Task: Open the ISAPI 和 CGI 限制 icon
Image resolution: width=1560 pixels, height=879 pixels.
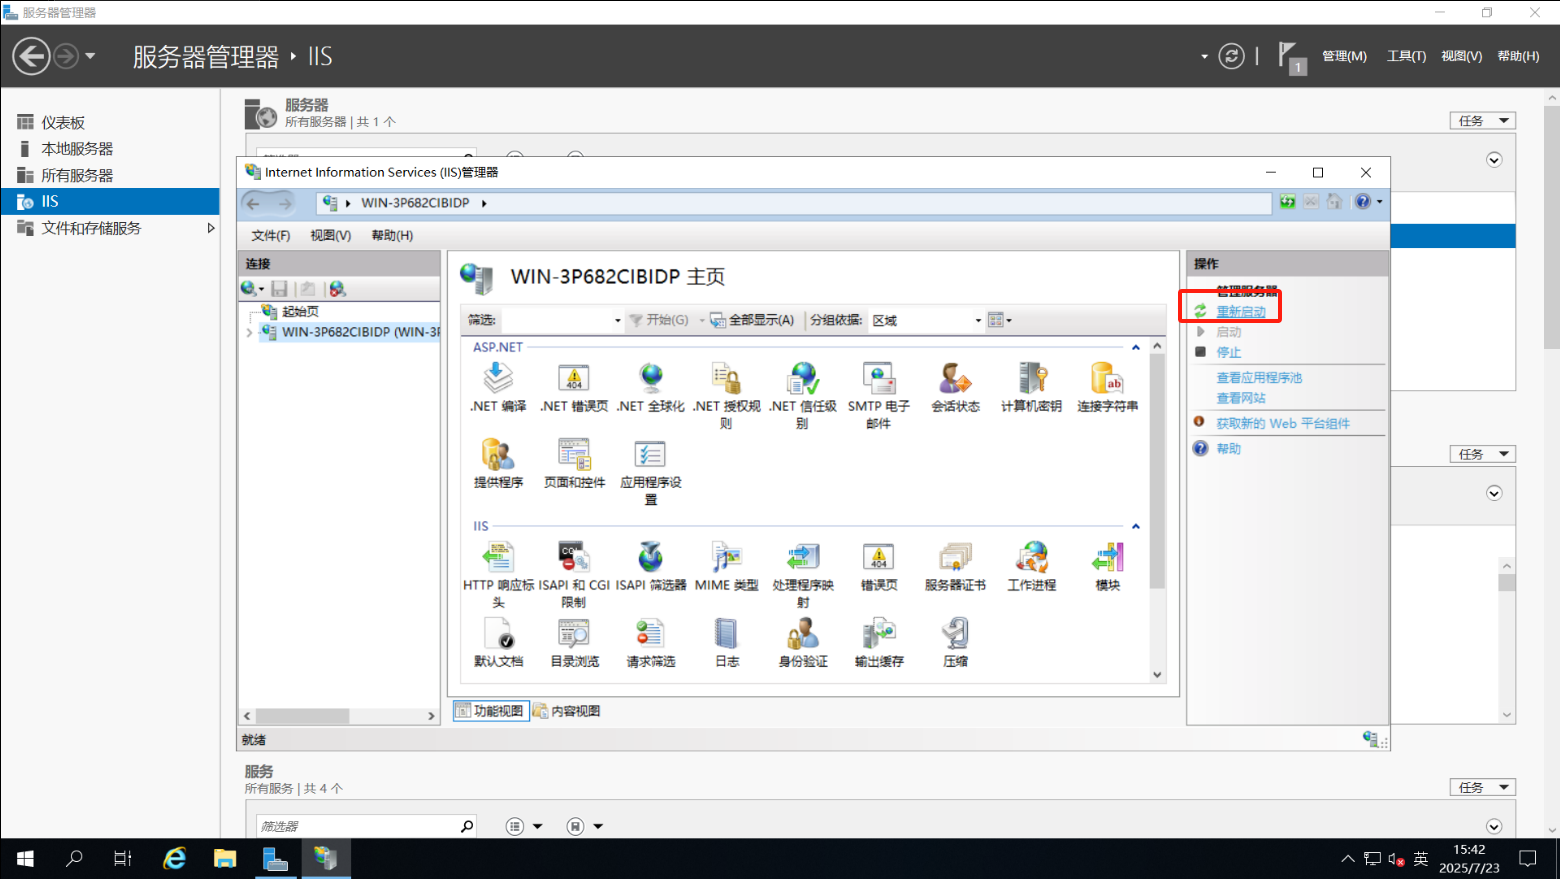Action: 574,557
